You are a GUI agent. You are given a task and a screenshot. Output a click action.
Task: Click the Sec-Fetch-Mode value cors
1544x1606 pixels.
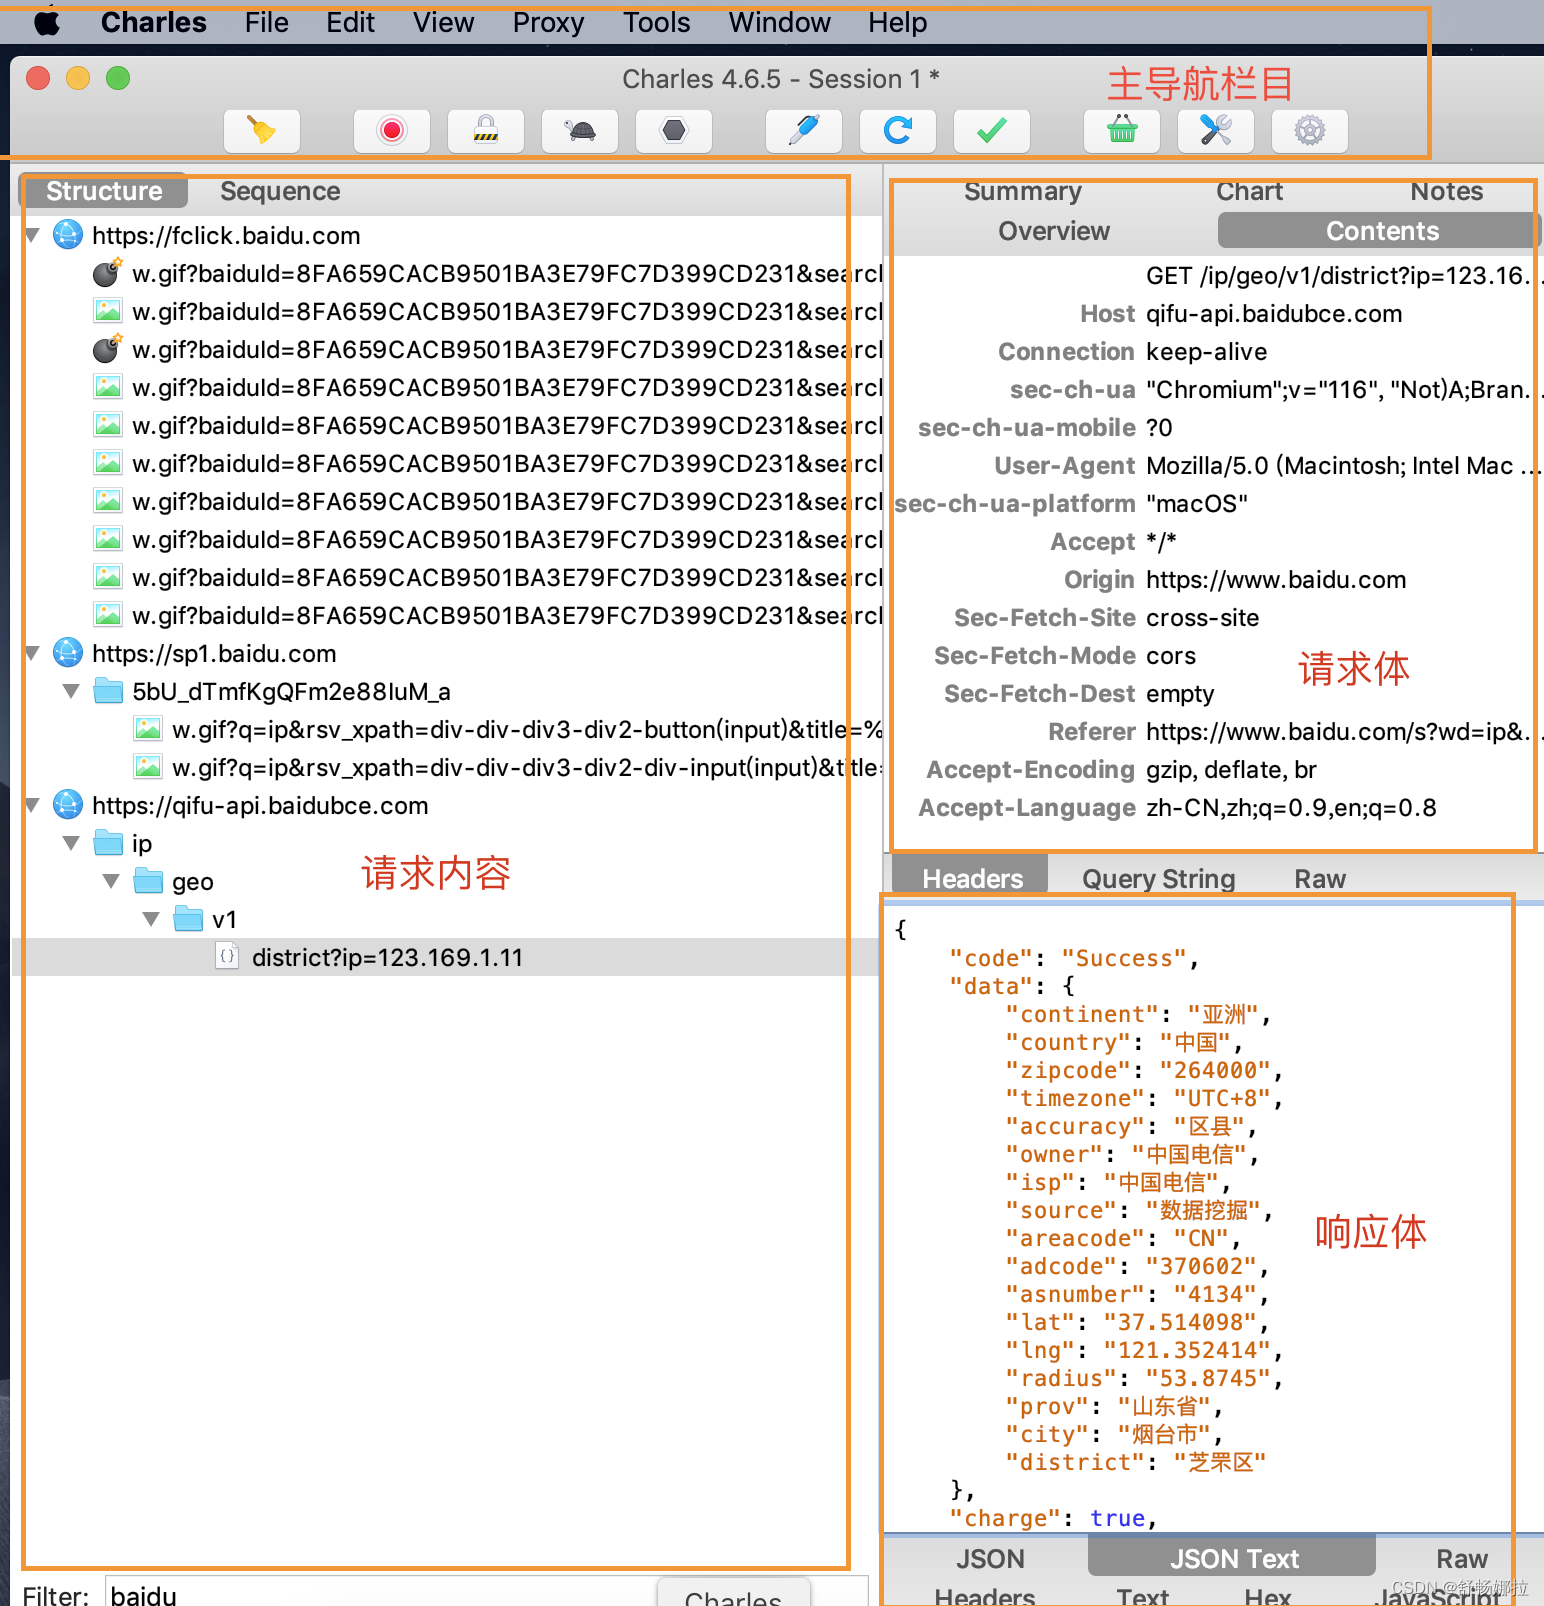pos(1171,656)
